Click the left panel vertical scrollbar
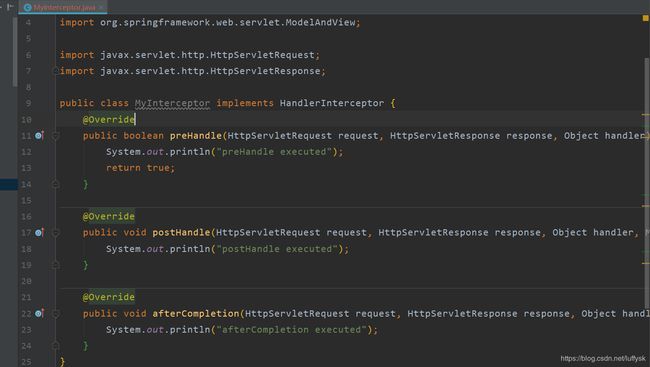Screen dimensions: 650x367 [15, 52]
